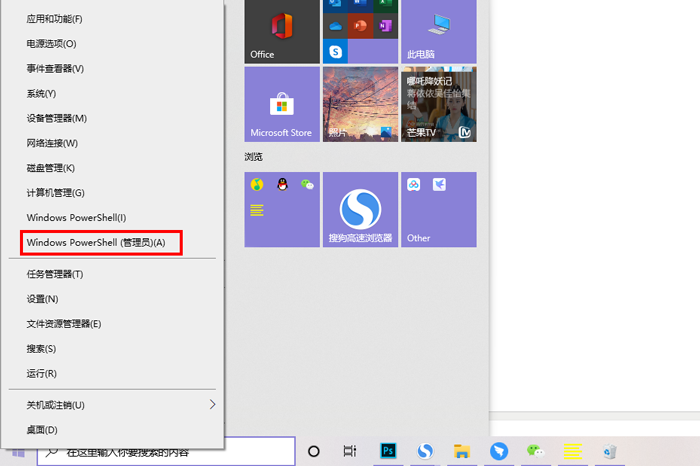Launch the 搜狗高速浏览器 tile

(360, 209)
